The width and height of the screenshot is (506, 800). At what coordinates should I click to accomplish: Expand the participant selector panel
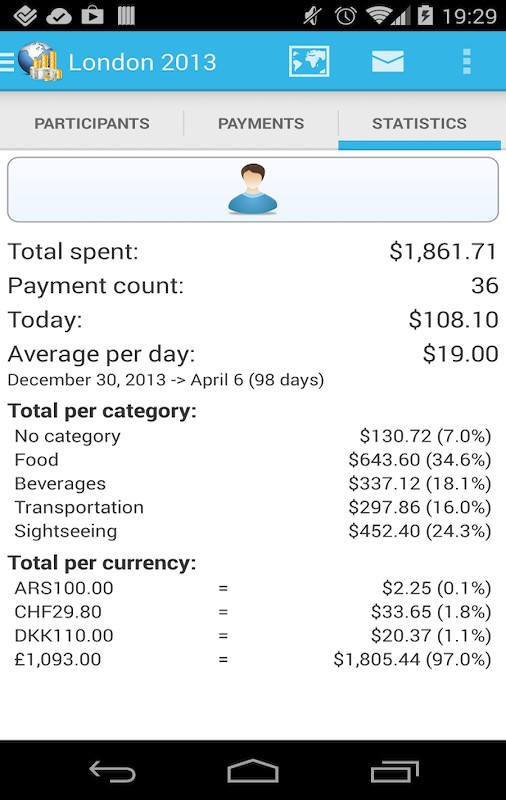coord(252,189)
